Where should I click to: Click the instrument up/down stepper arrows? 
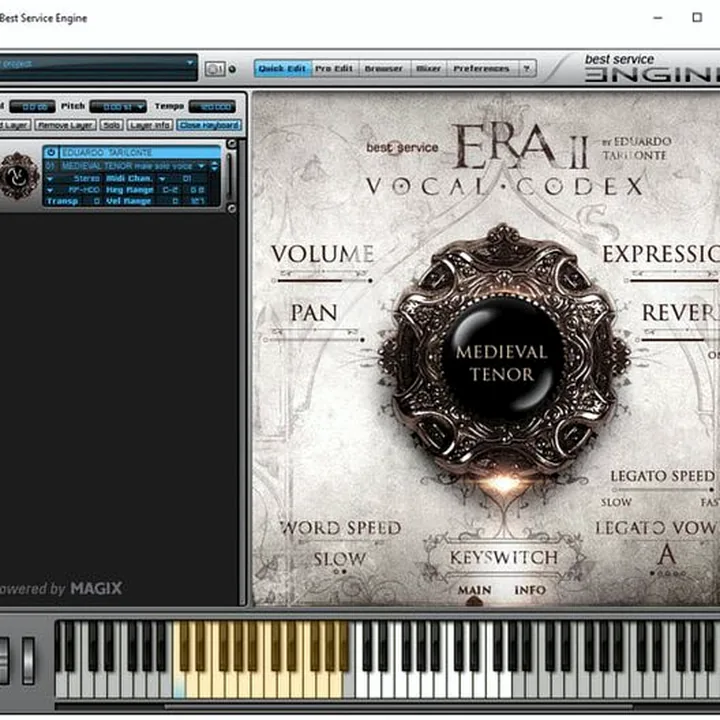[214, 166]
